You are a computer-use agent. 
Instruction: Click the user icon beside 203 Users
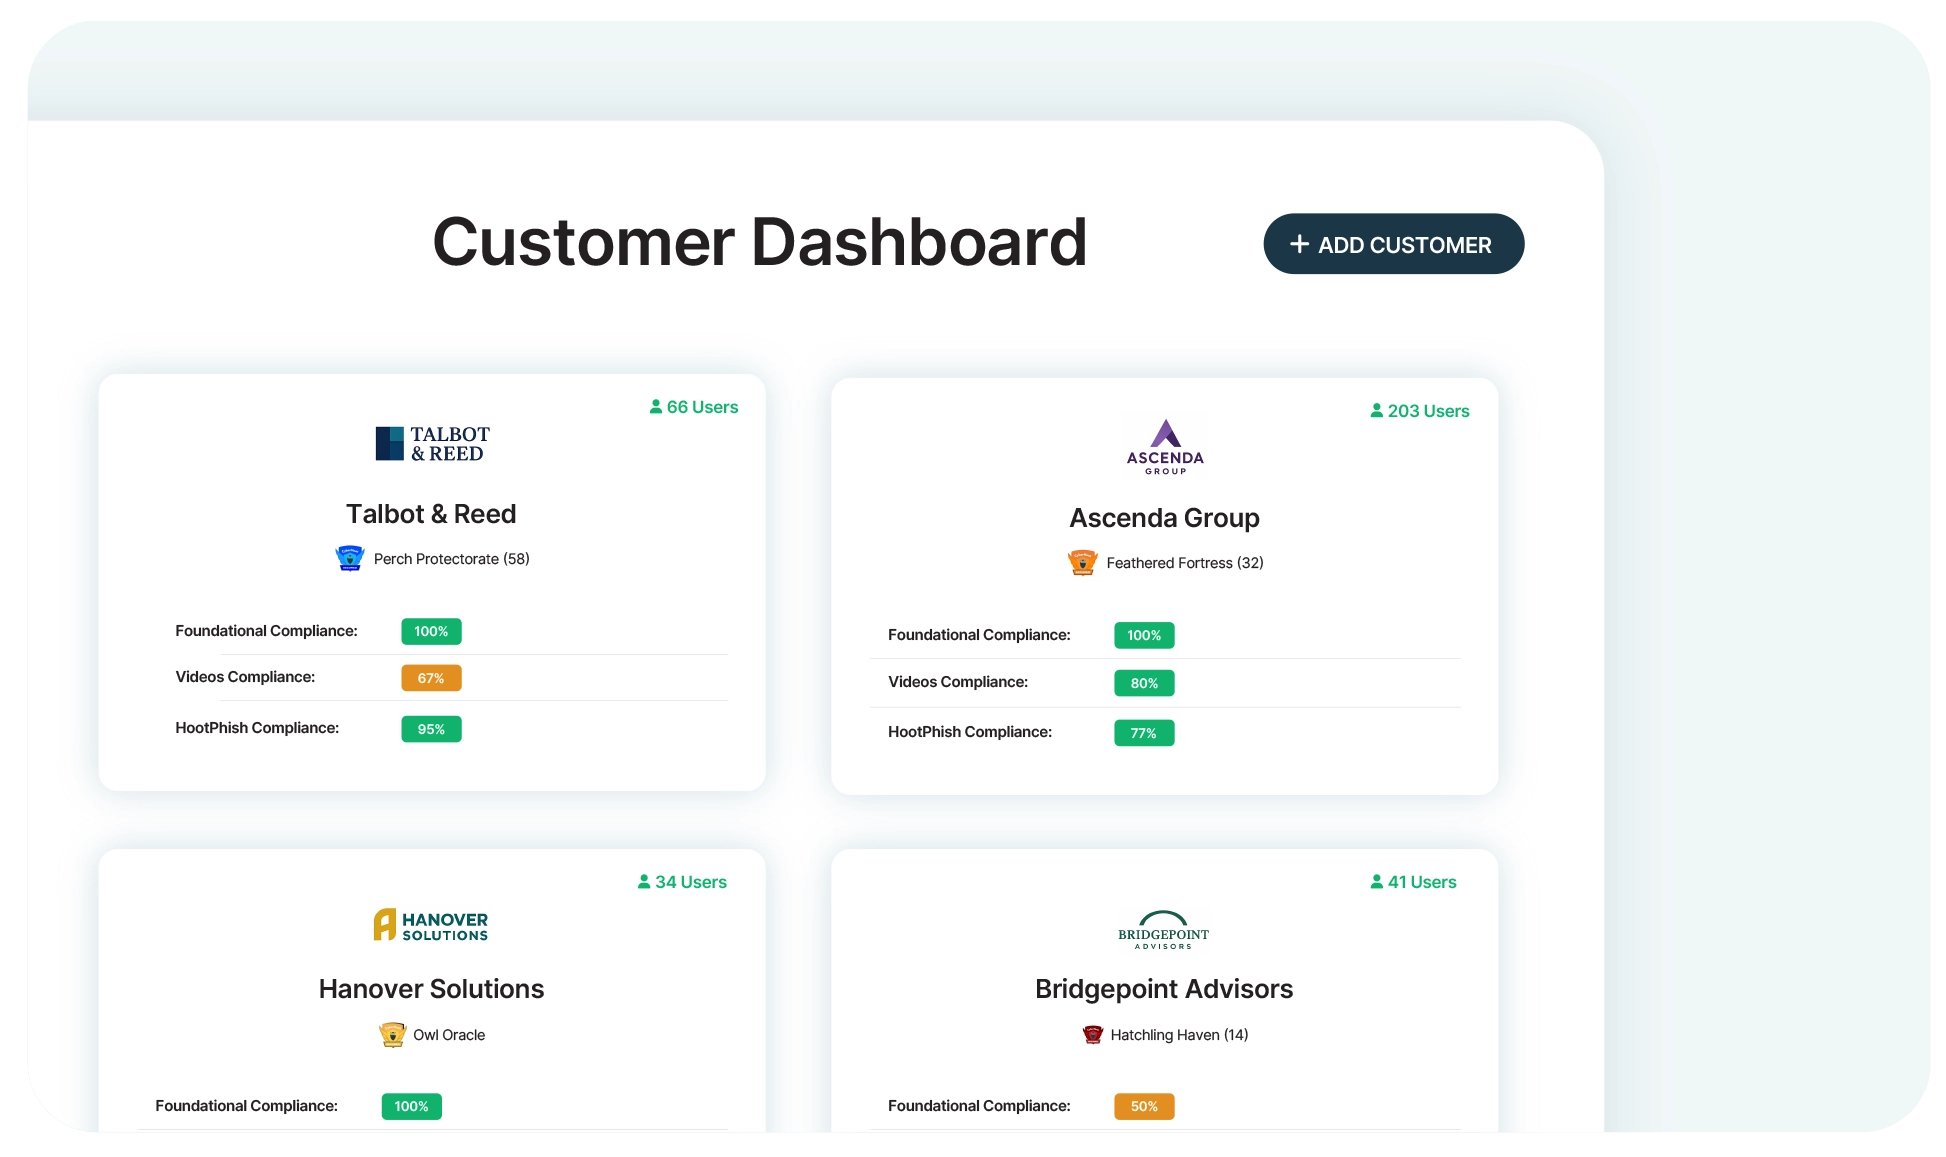click(1377, 410)
